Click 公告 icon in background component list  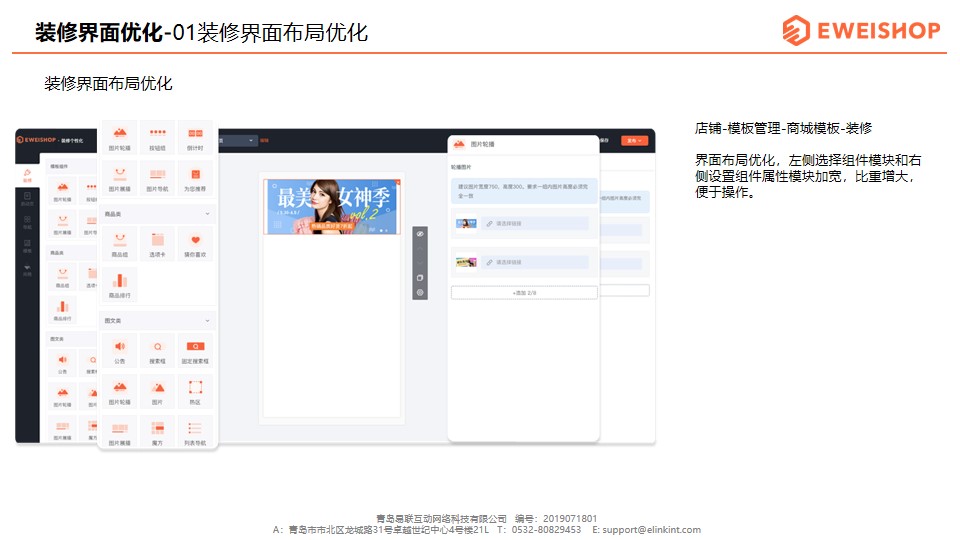pyautogui.click(x=62, y=362)
